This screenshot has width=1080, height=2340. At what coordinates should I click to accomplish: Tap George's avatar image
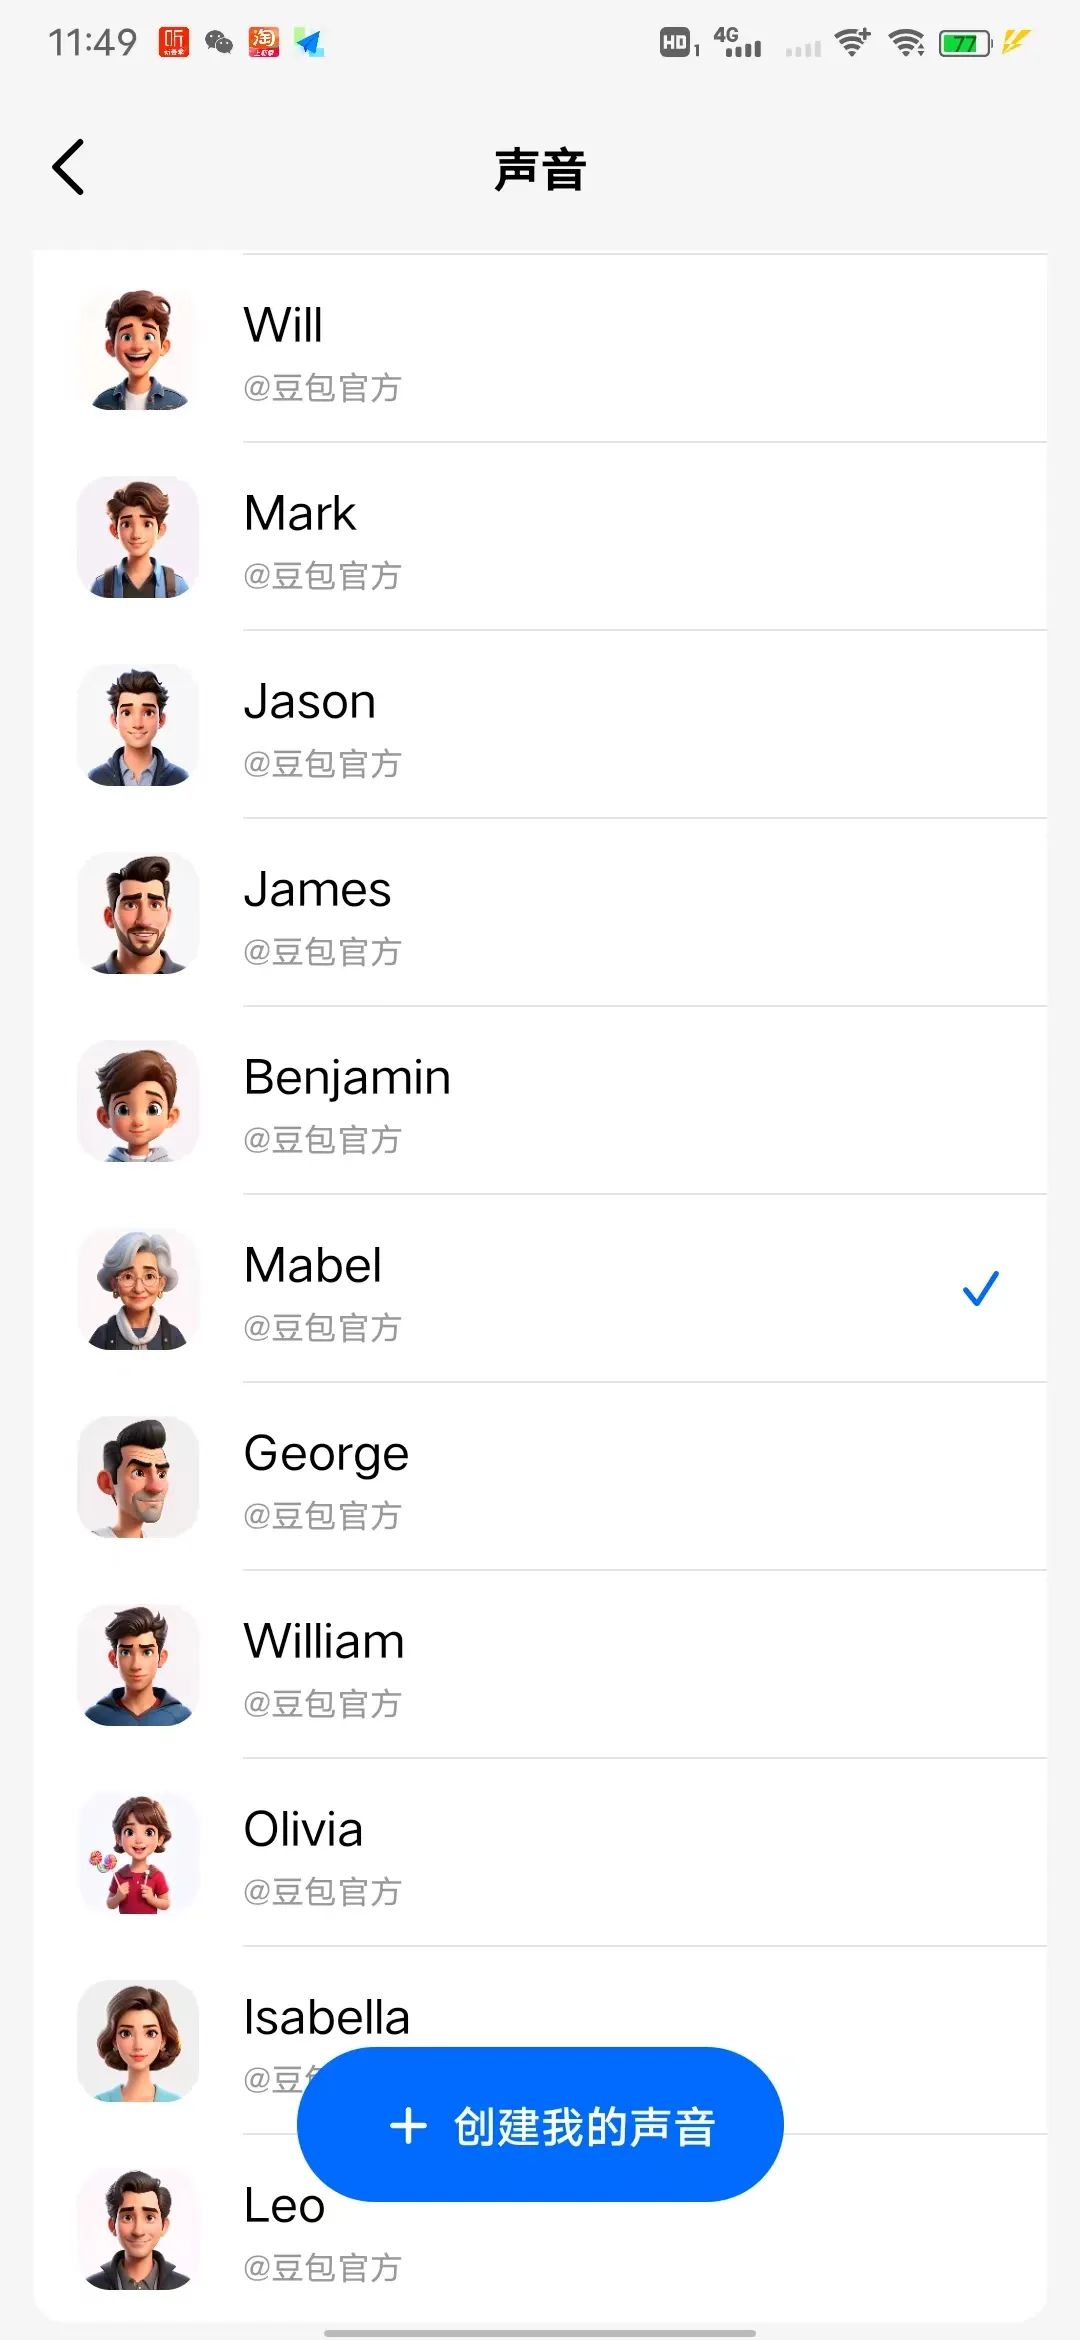tap(138, 1478)
